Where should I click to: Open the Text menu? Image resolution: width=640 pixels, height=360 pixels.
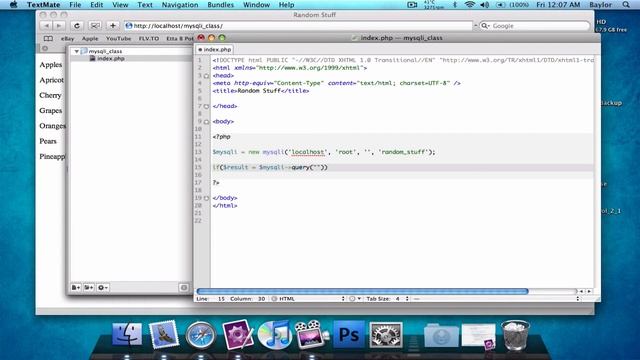(x=144, y=5)
